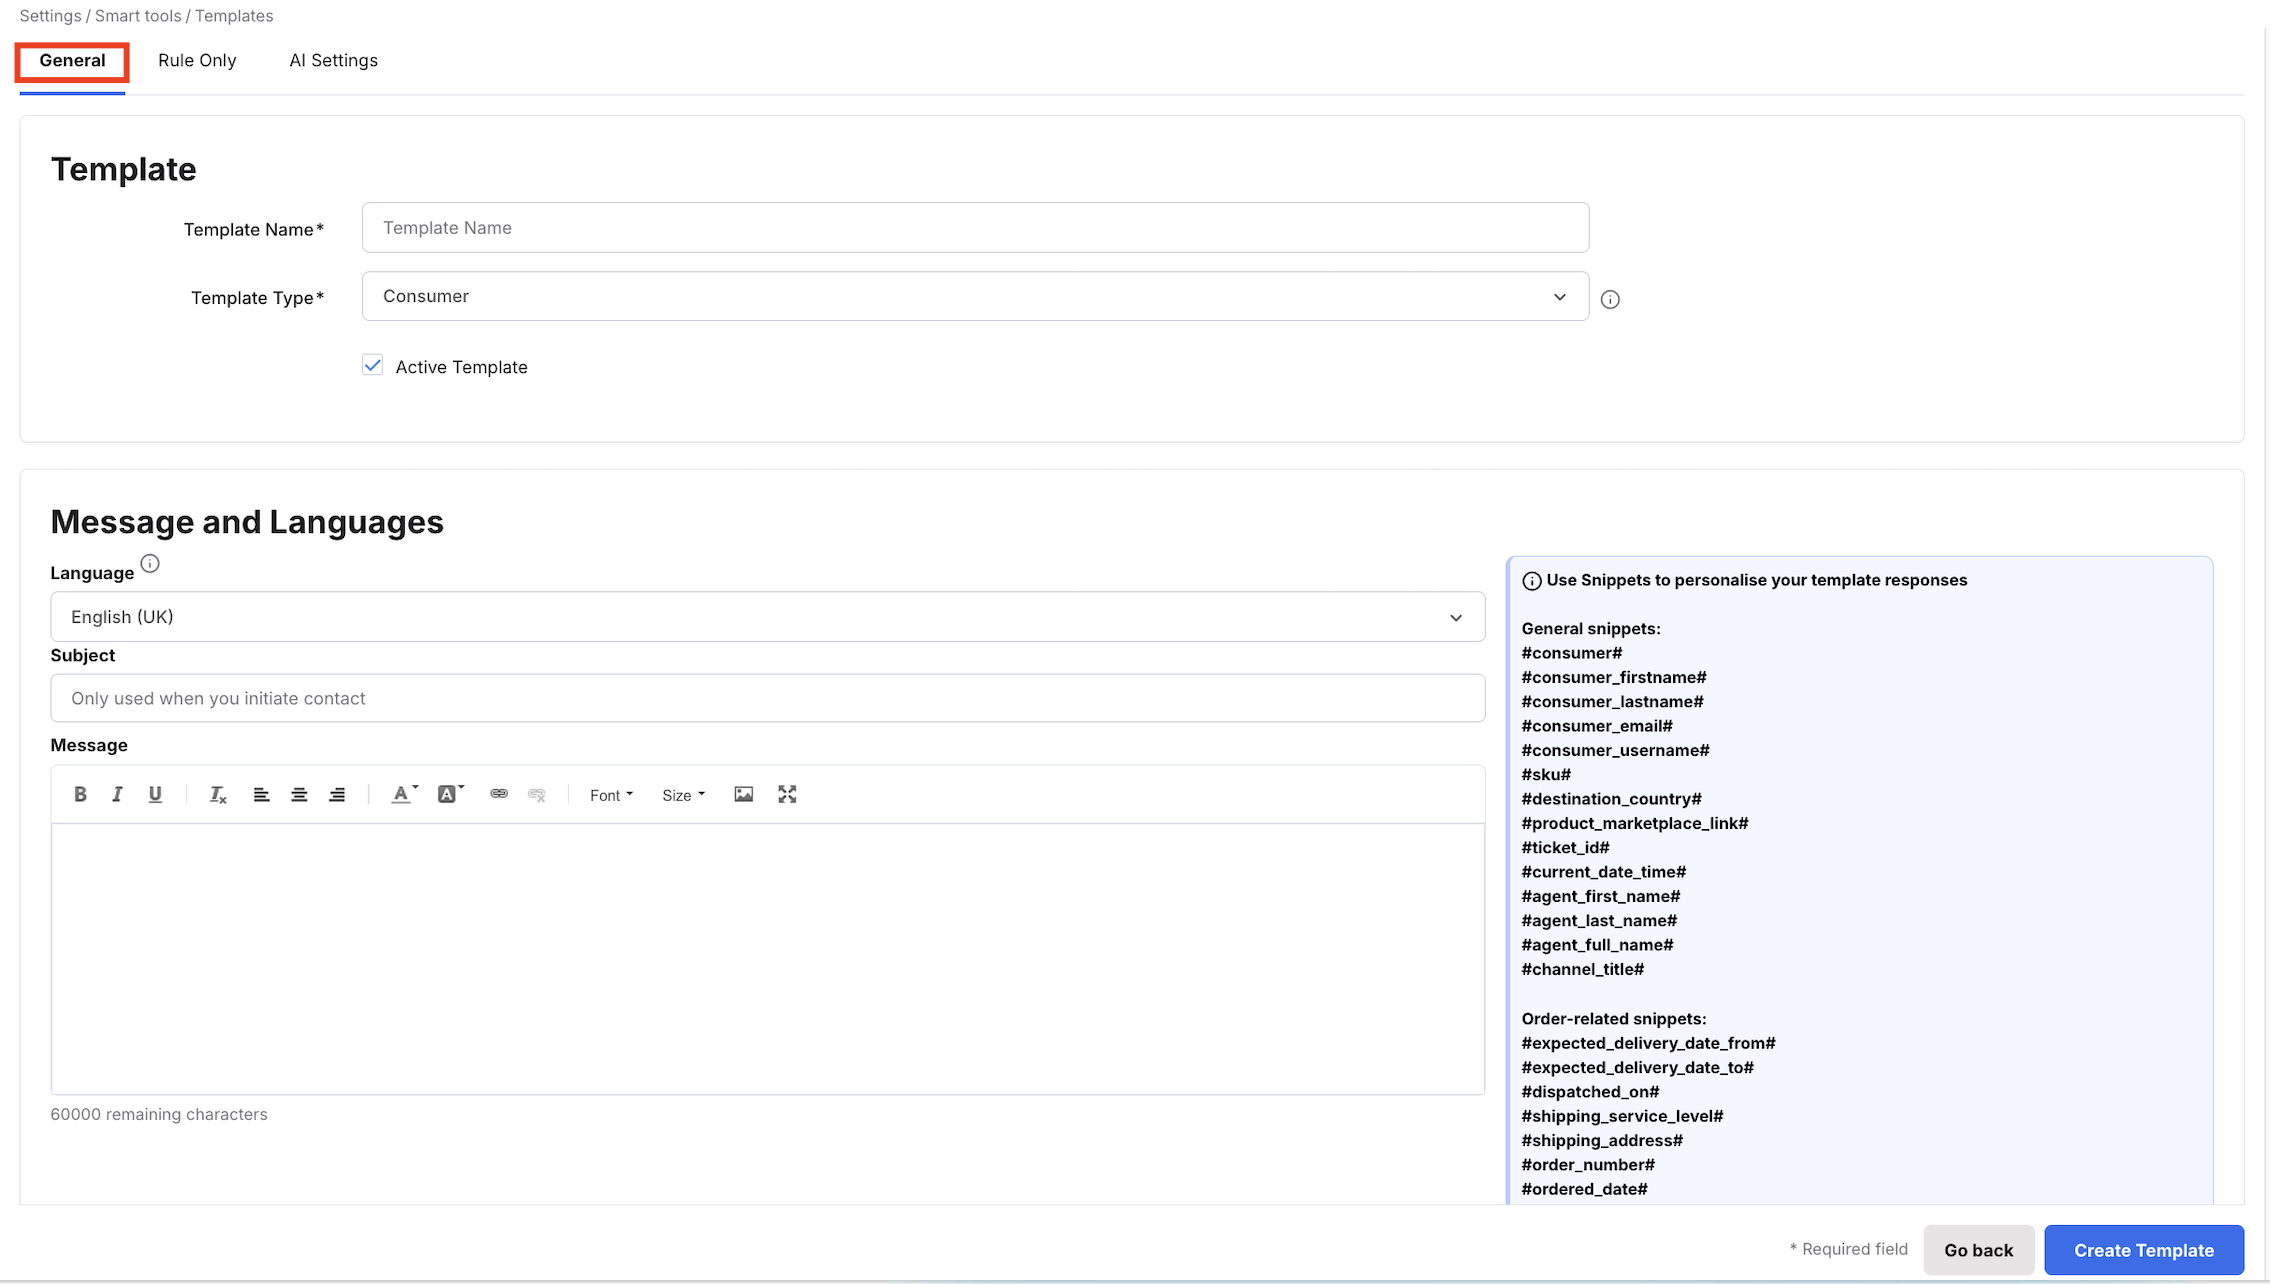
Task: Click the #sku# snippet
Action: (1546, 775)
